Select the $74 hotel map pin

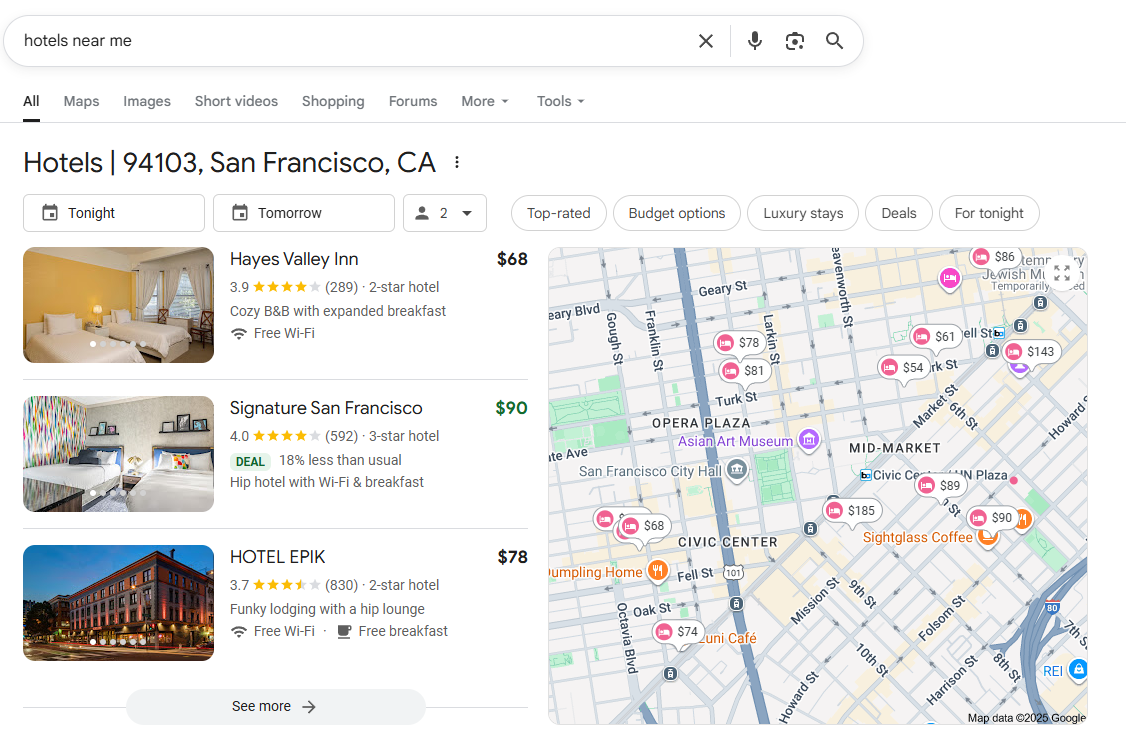point(676,632)
